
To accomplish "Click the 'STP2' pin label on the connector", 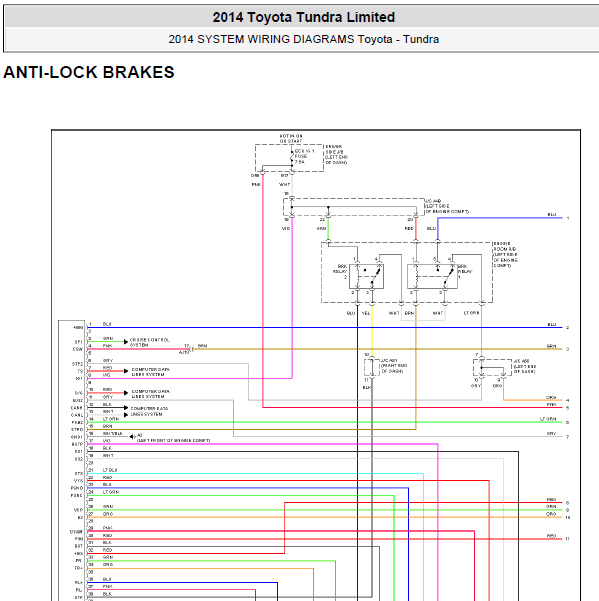I will [x=77, y=364].
